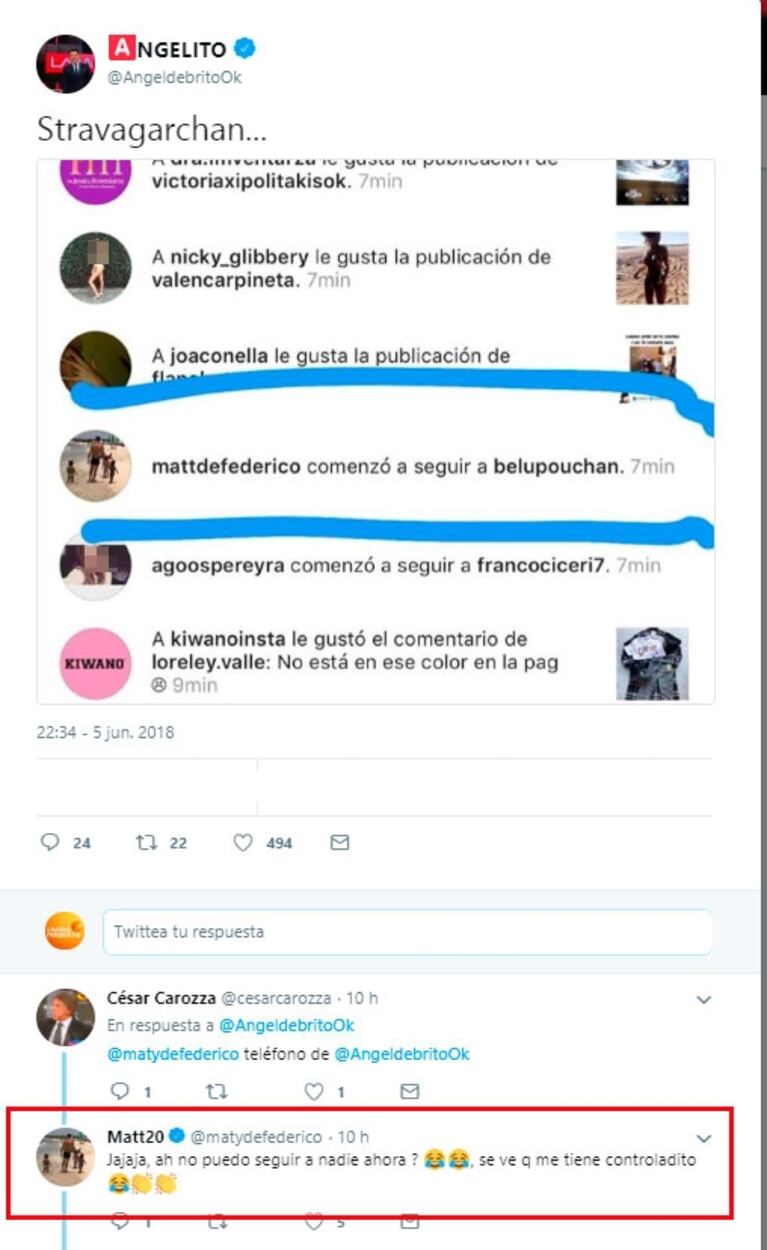Expand options chevron on Matt20's reply
Viewport: 767px width, 1250px height.
704,1138
